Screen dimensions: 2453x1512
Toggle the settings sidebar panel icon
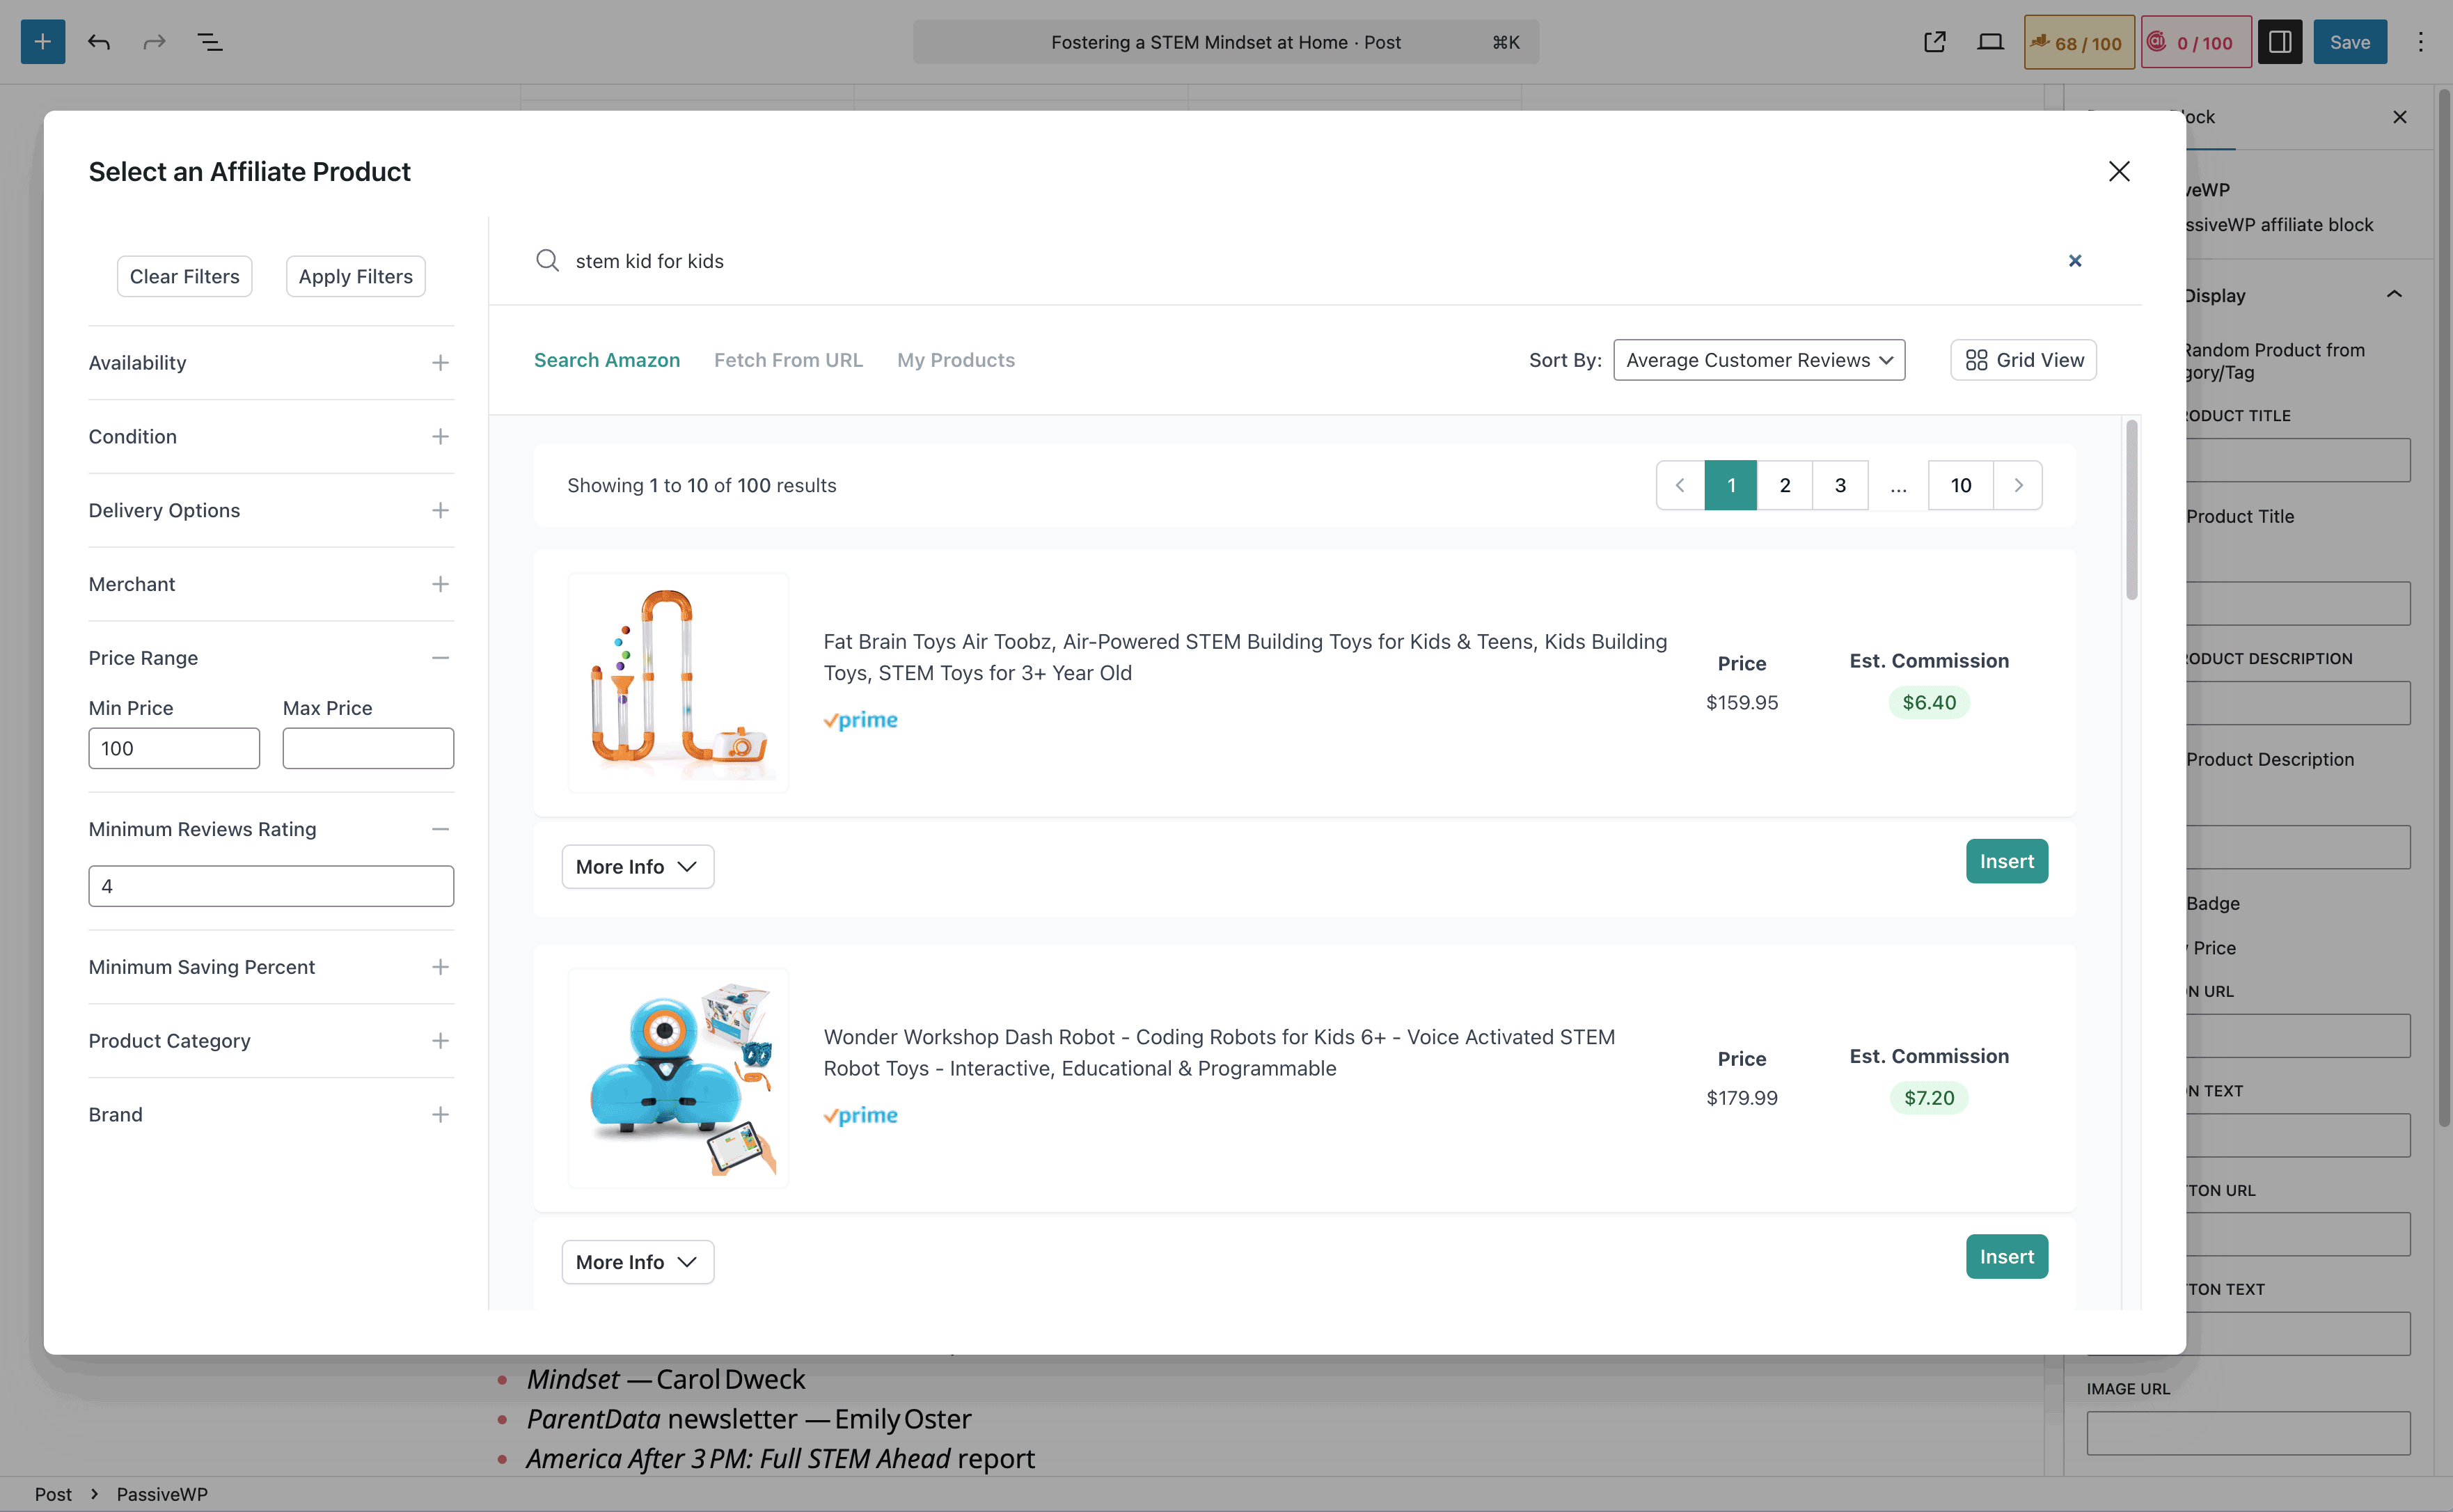2279,42
